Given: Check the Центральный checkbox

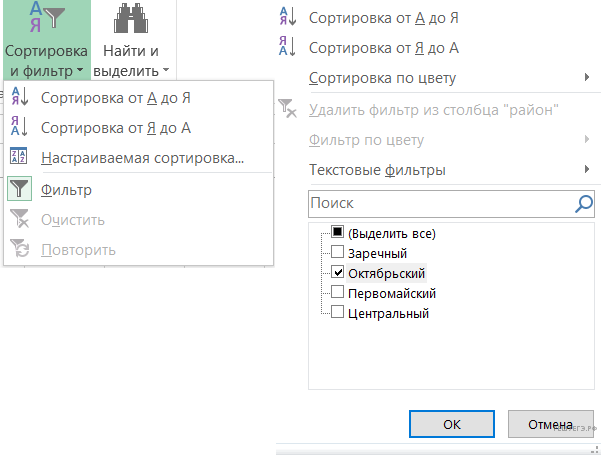Looking at the screenshot, I should pos(338,313).
